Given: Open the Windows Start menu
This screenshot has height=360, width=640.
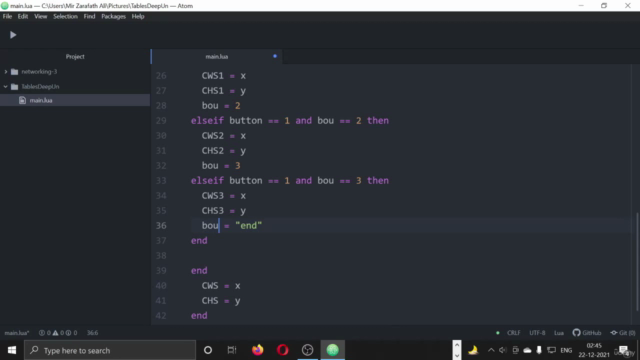Looking at the screenshot, I should pos(12,350).
